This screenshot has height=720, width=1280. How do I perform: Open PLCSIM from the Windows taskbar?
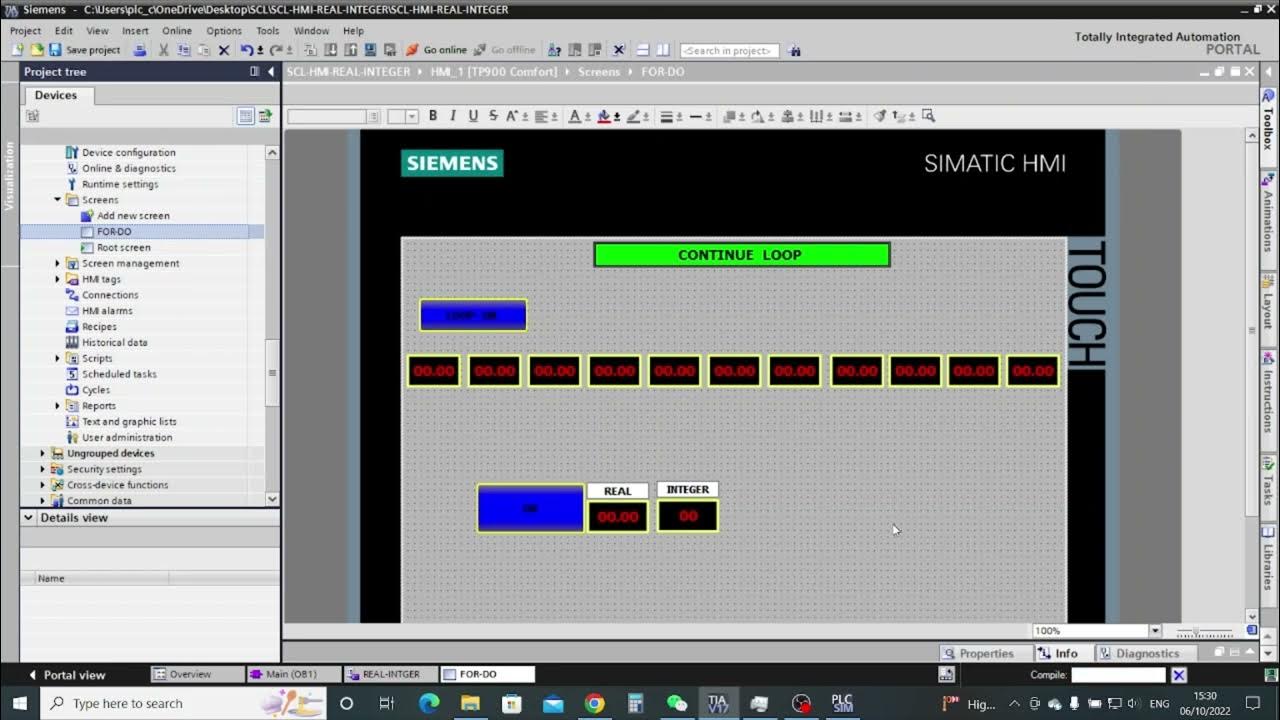[842, 703]
